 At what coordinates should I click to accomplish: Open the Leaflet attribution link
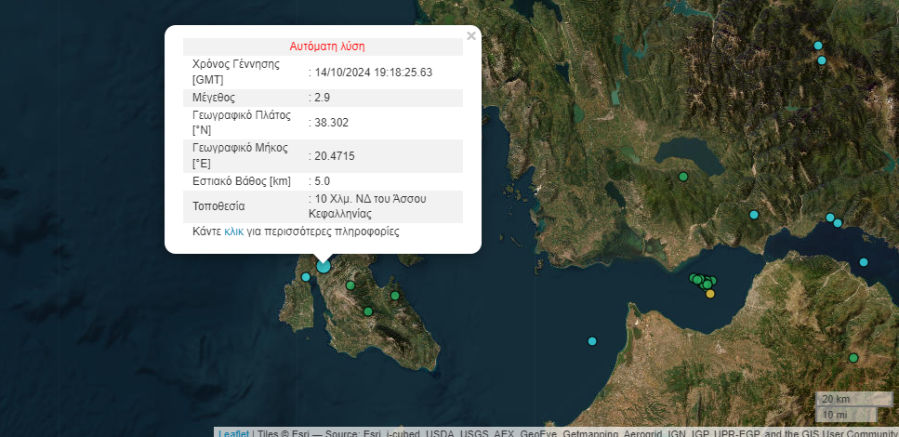(233, 432)
